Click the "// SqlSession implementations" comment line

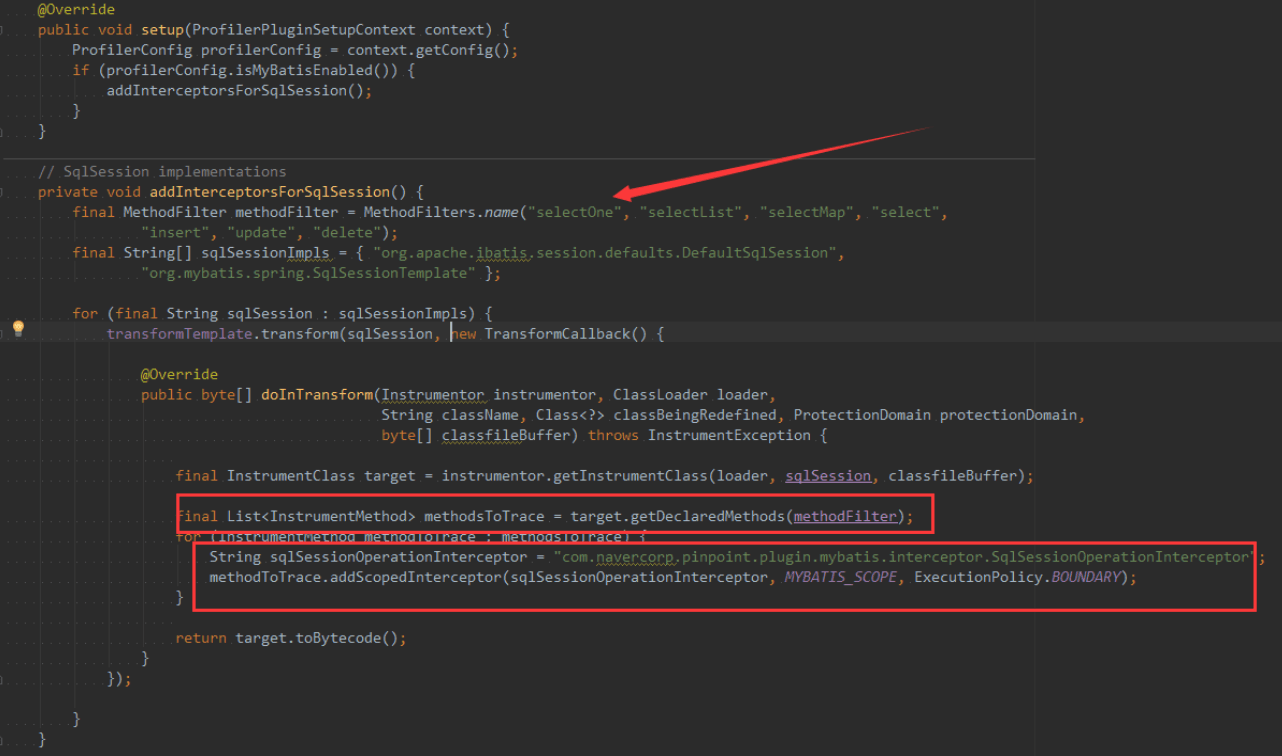point(162,171)
